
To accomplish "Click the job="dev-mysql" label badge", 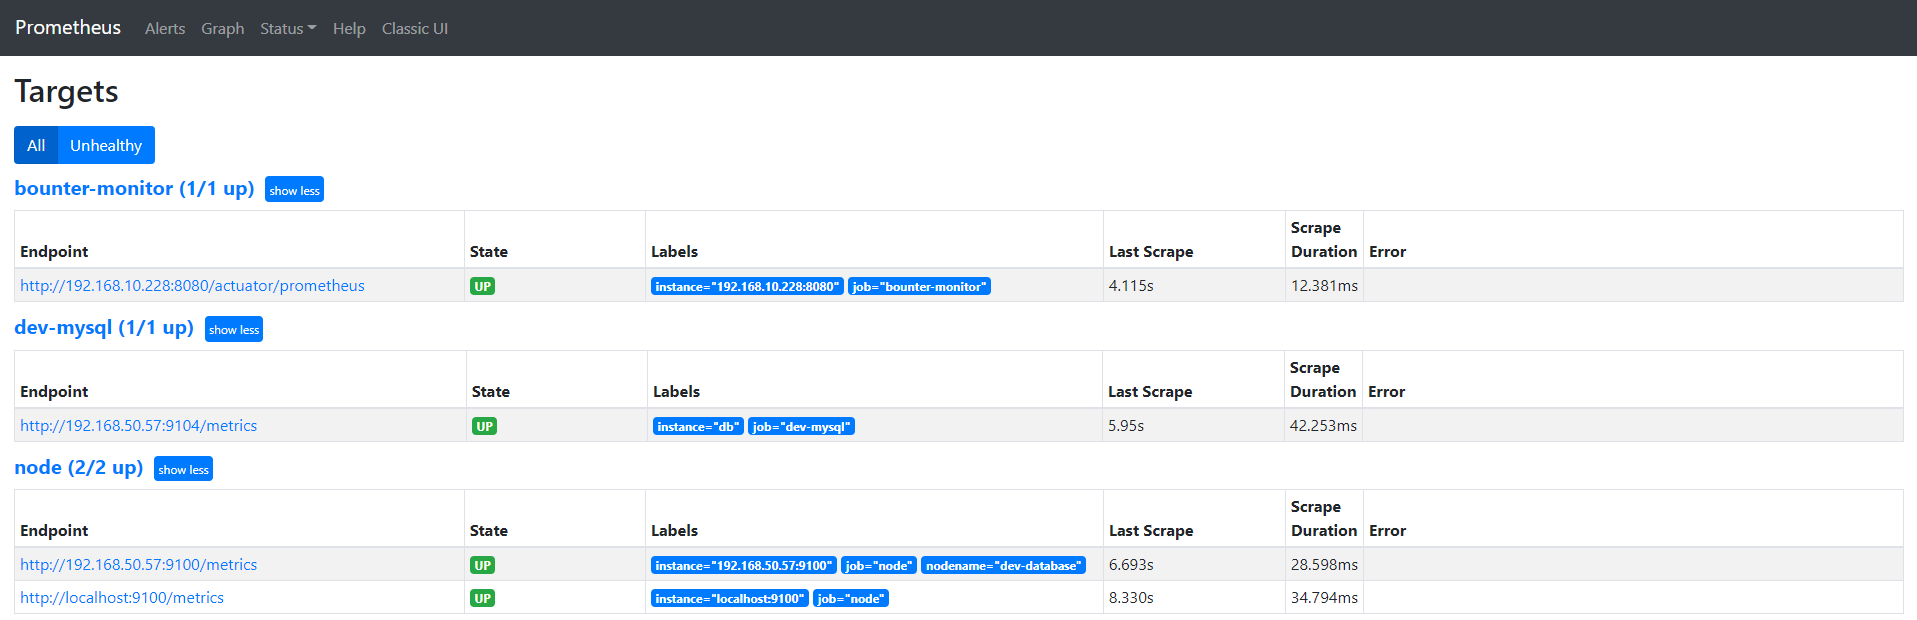I will point(801,427).
